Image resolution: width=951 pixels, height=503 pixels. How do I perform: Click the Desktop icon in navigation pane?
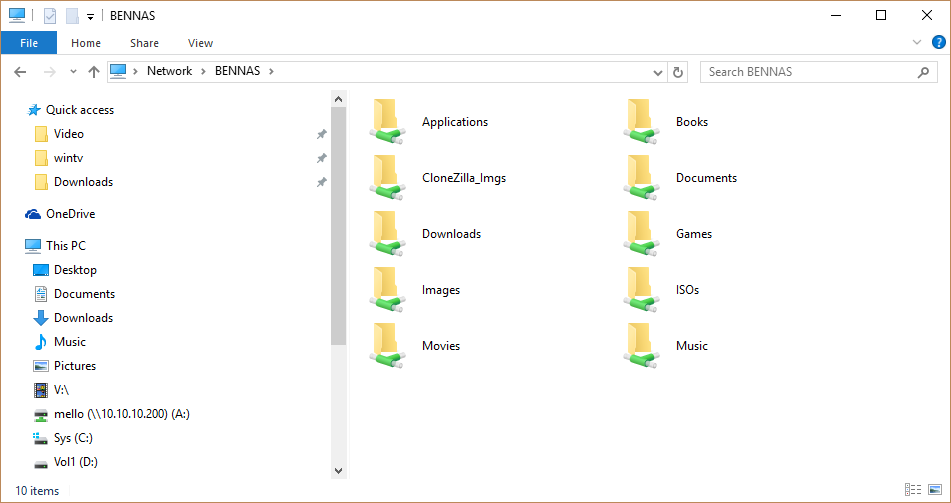pos(41,270)
